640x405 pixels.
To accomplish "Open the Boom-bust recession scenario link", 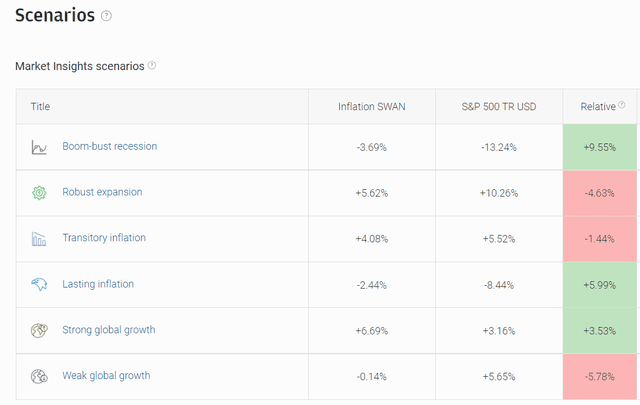I will pos(109,146).
